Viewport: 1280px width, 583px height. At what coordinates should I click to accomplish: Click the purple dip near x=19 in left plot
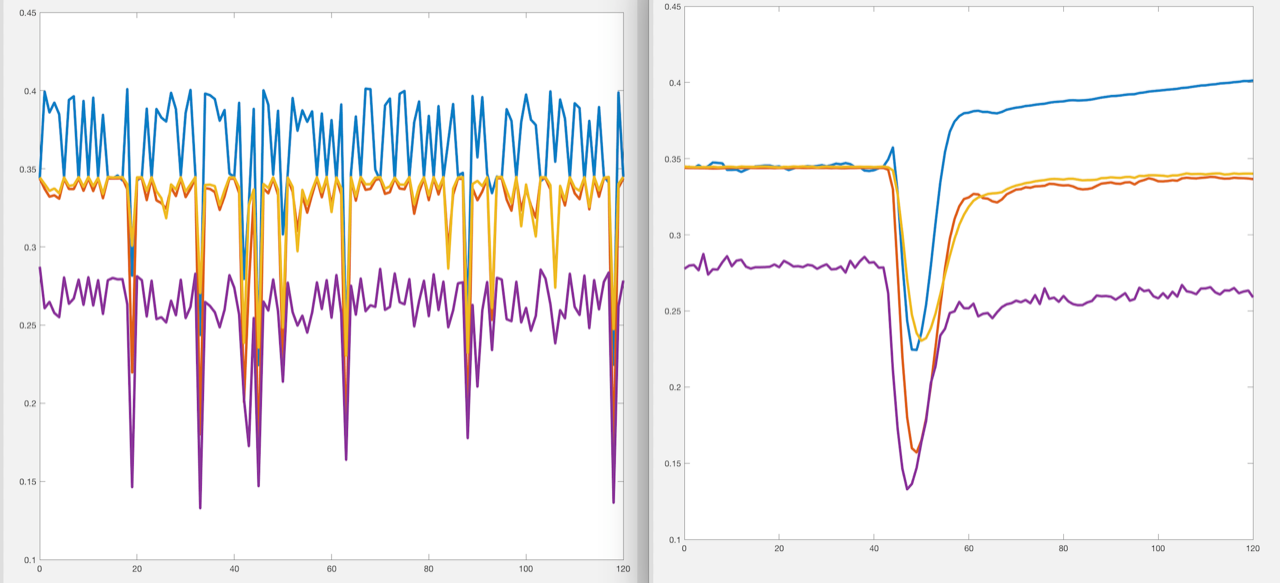(x=132, y=486)
